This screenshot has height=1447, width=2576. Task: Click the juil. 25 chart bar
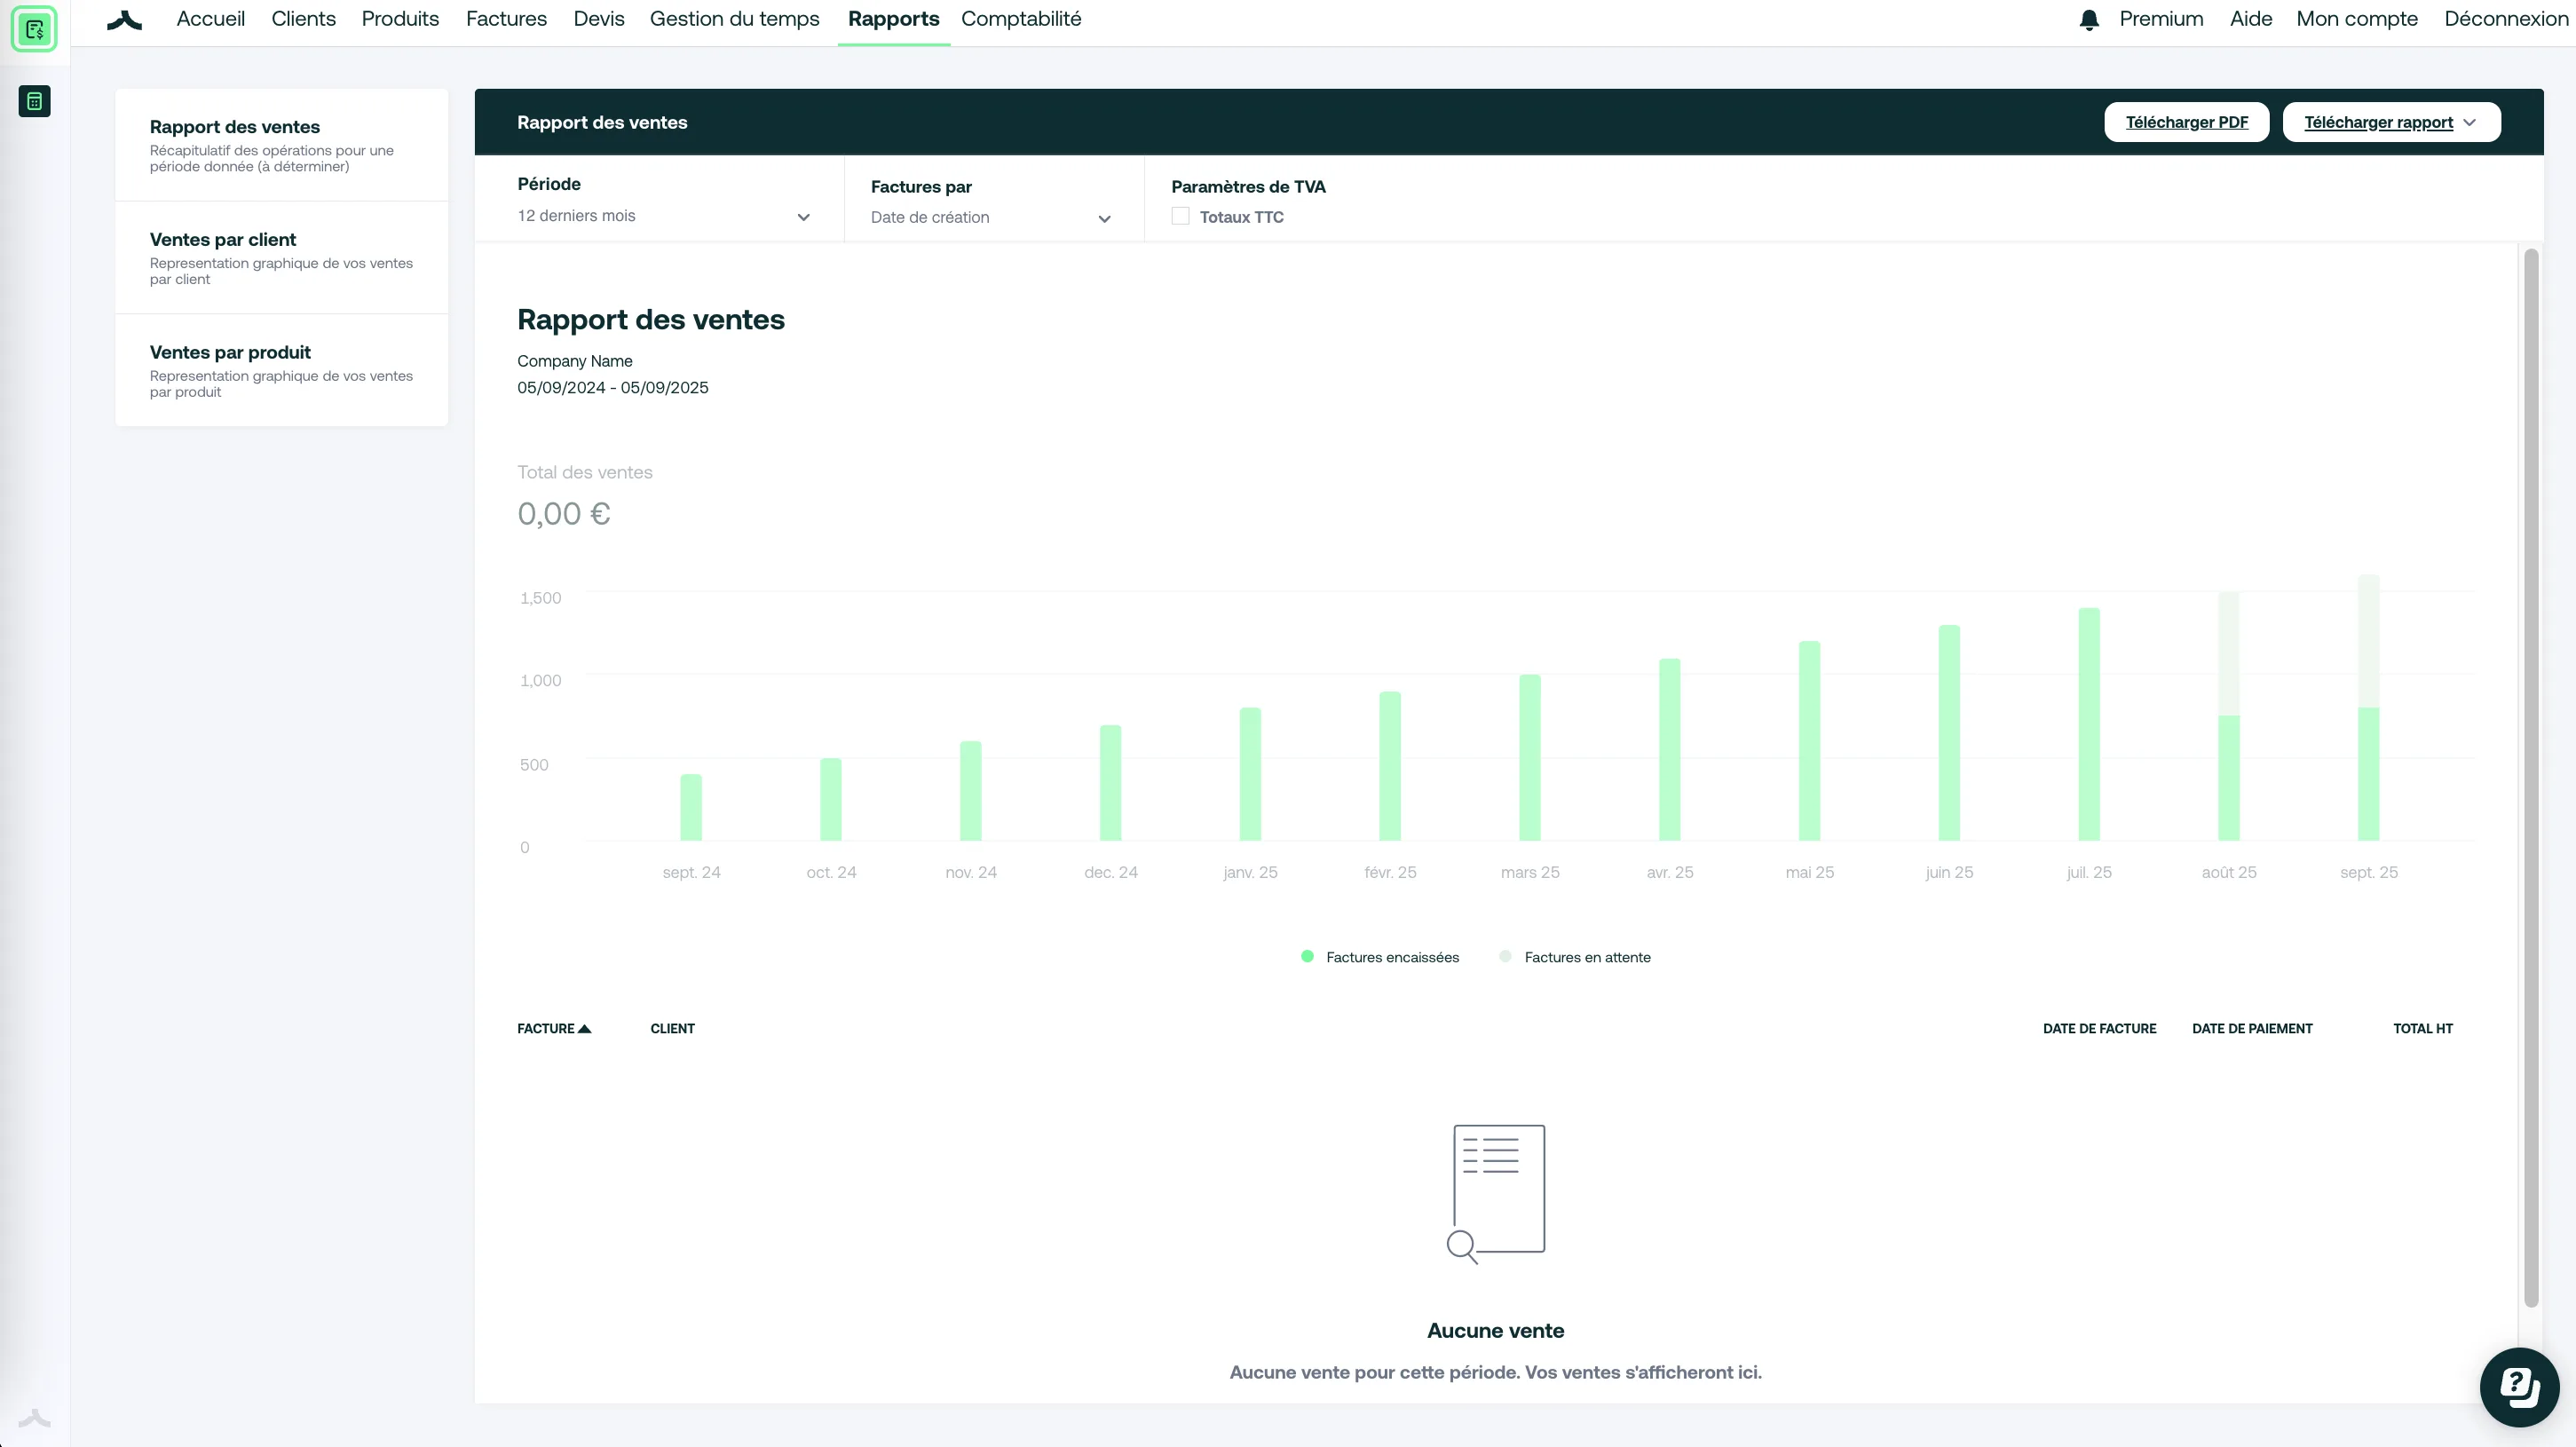(x=2089, y=724)
